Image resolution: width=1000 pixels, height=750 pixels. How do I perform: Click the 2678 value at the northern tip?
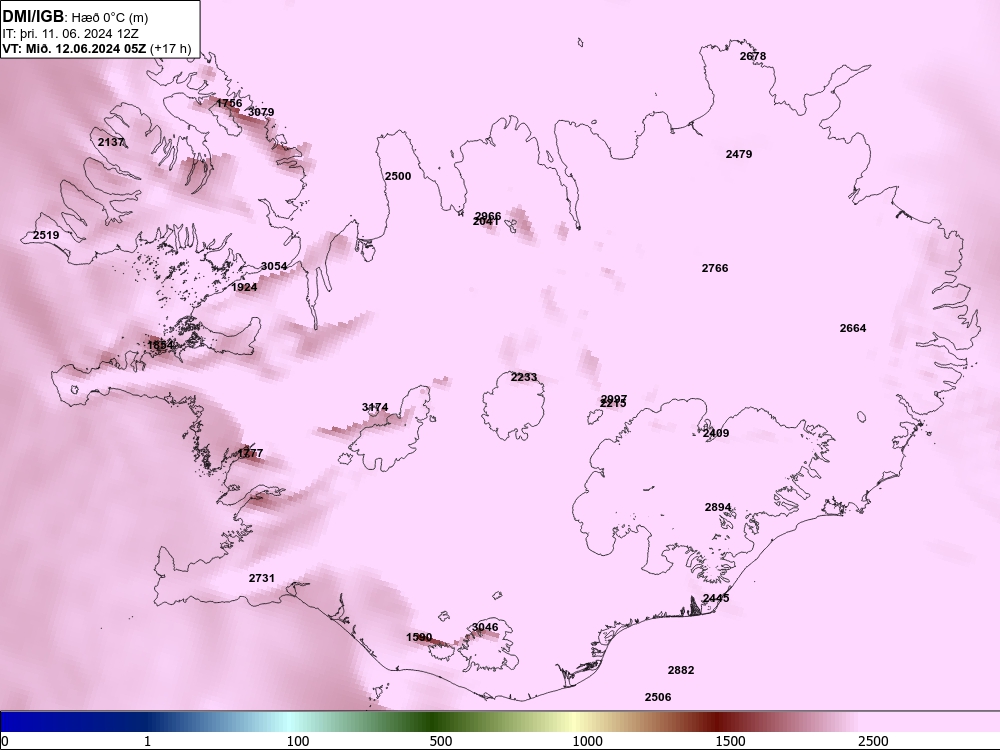pos(753,56)
